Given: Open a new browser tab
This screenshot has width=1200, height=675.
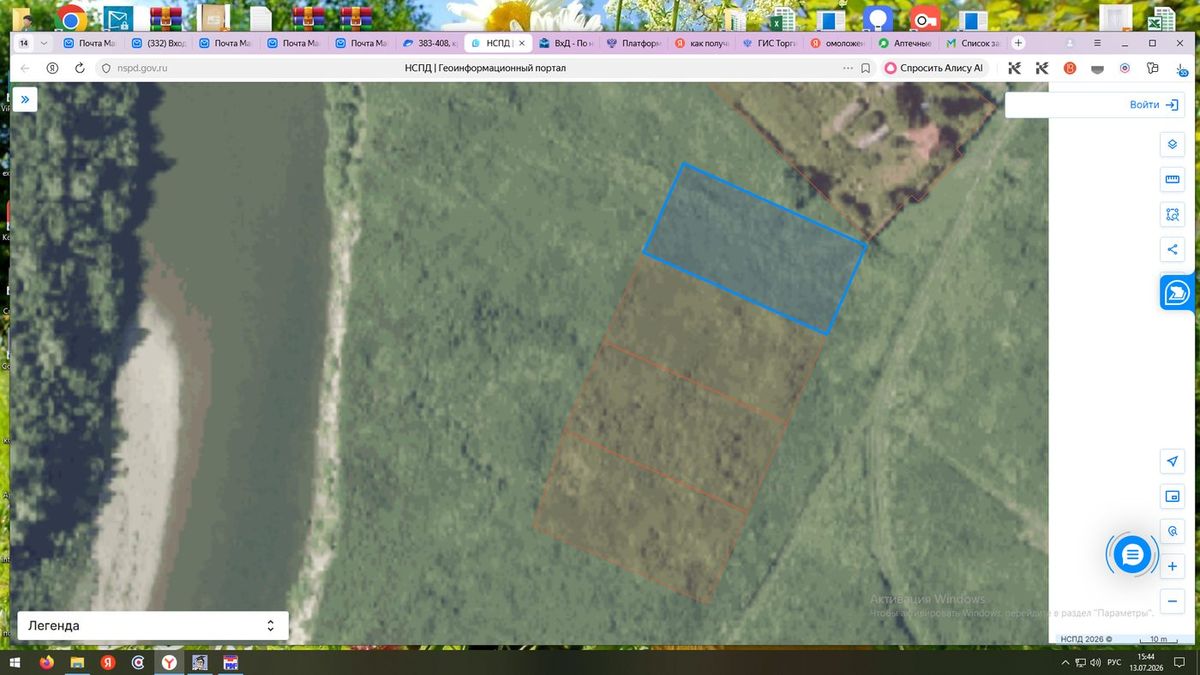Looking at the screenshot, I should [1018, 43].
